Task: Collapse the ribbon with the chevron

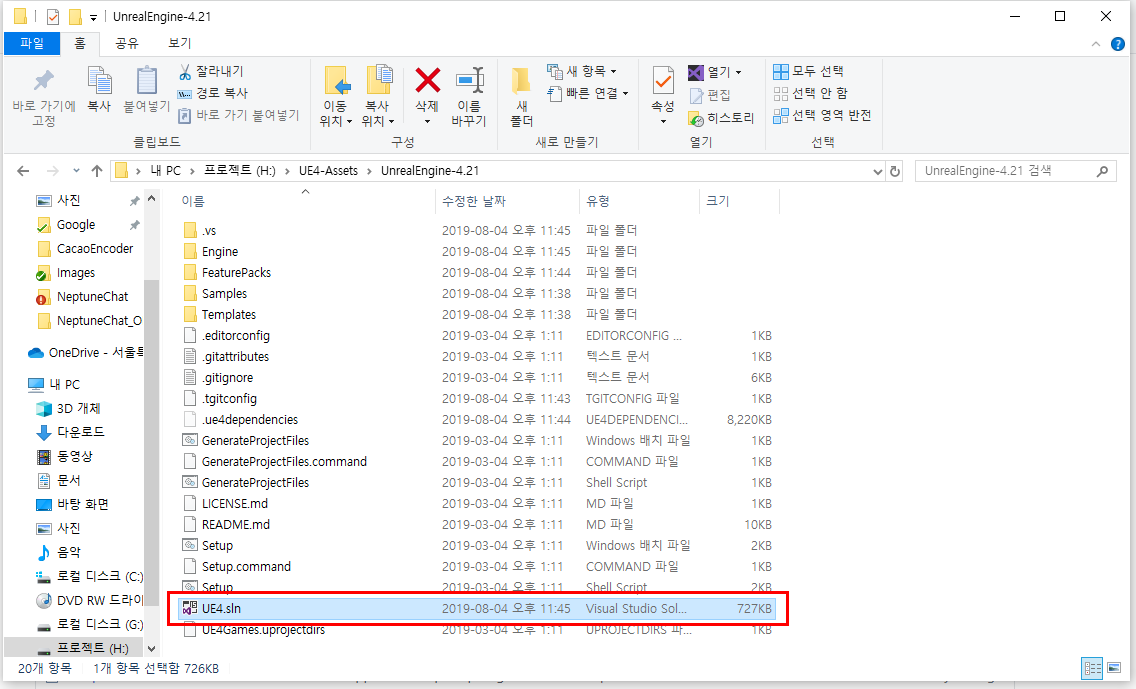Action: click(x=1095, y=44)
